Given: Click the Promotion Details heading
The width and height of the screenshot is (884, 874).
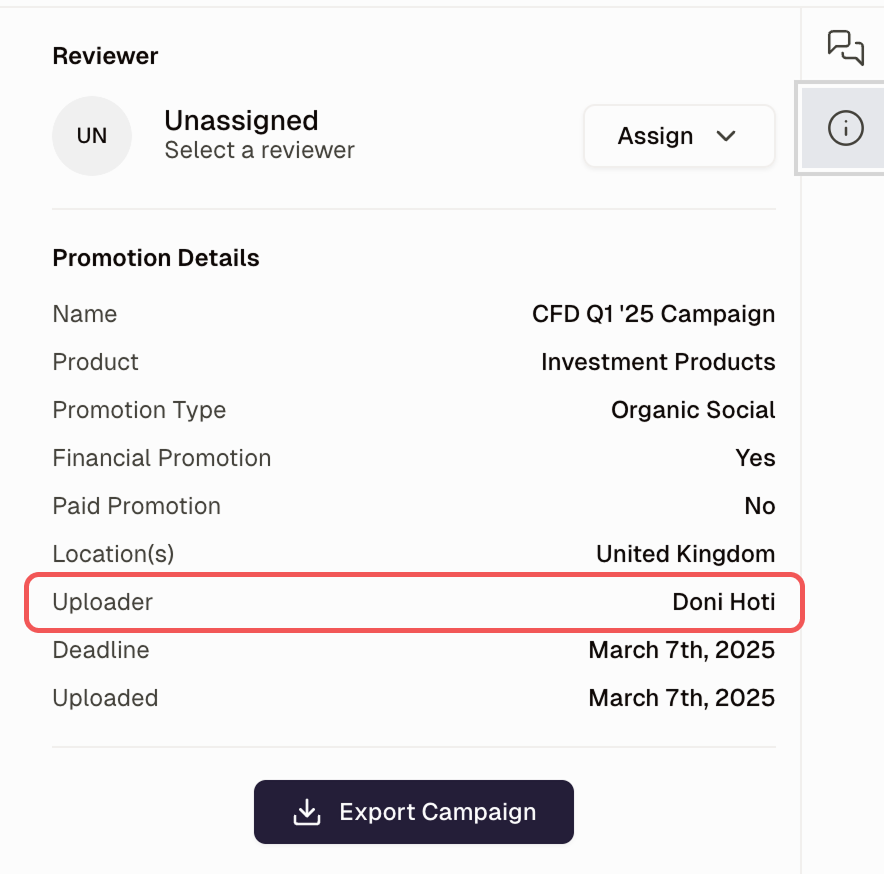Looking at the screenshot, I should click(156, 258).
